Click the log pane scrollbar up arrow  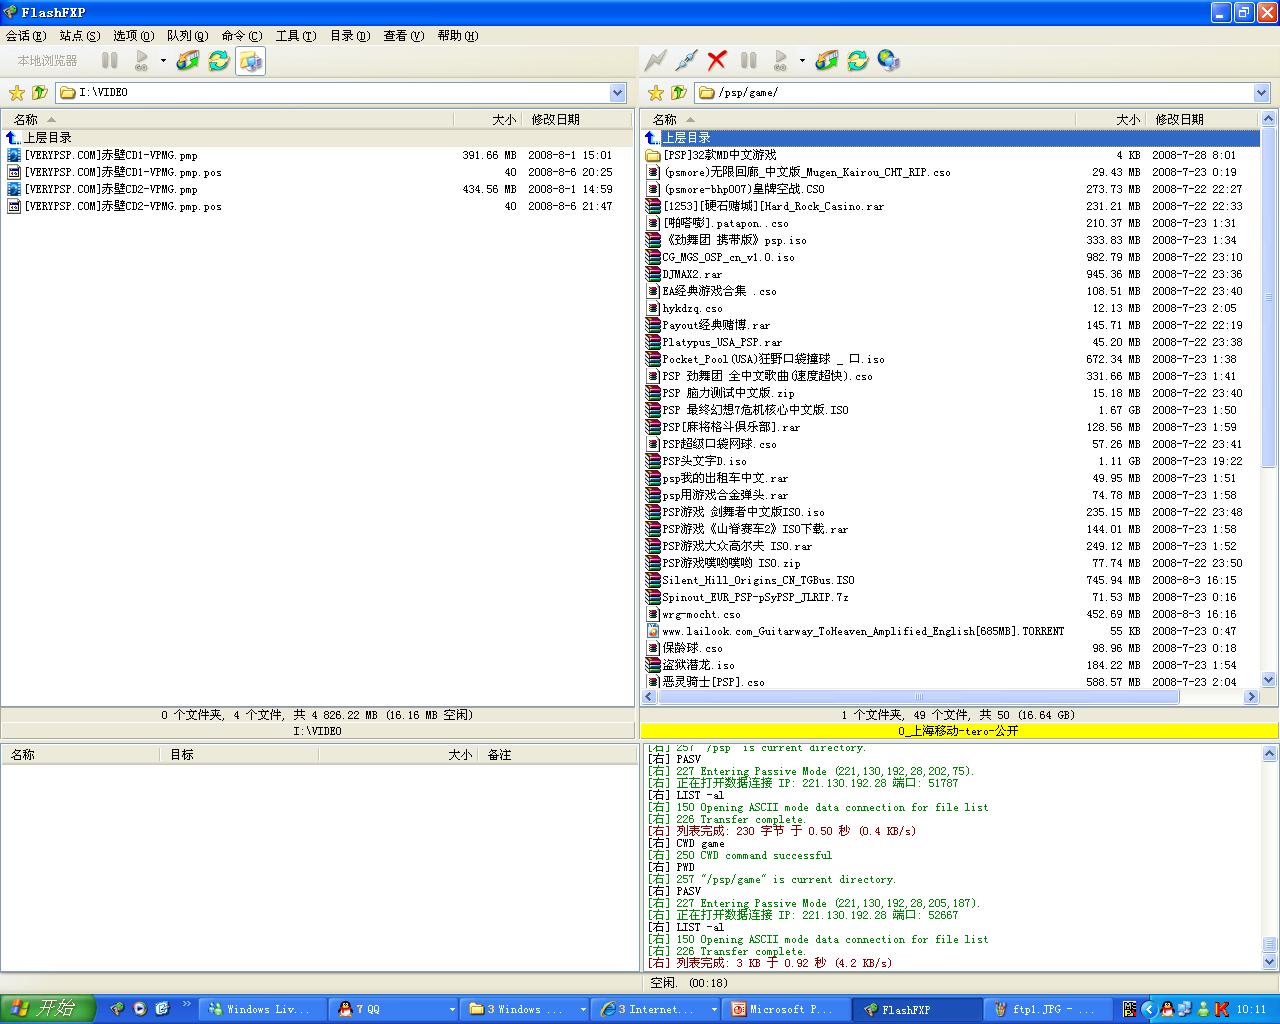1270,755
